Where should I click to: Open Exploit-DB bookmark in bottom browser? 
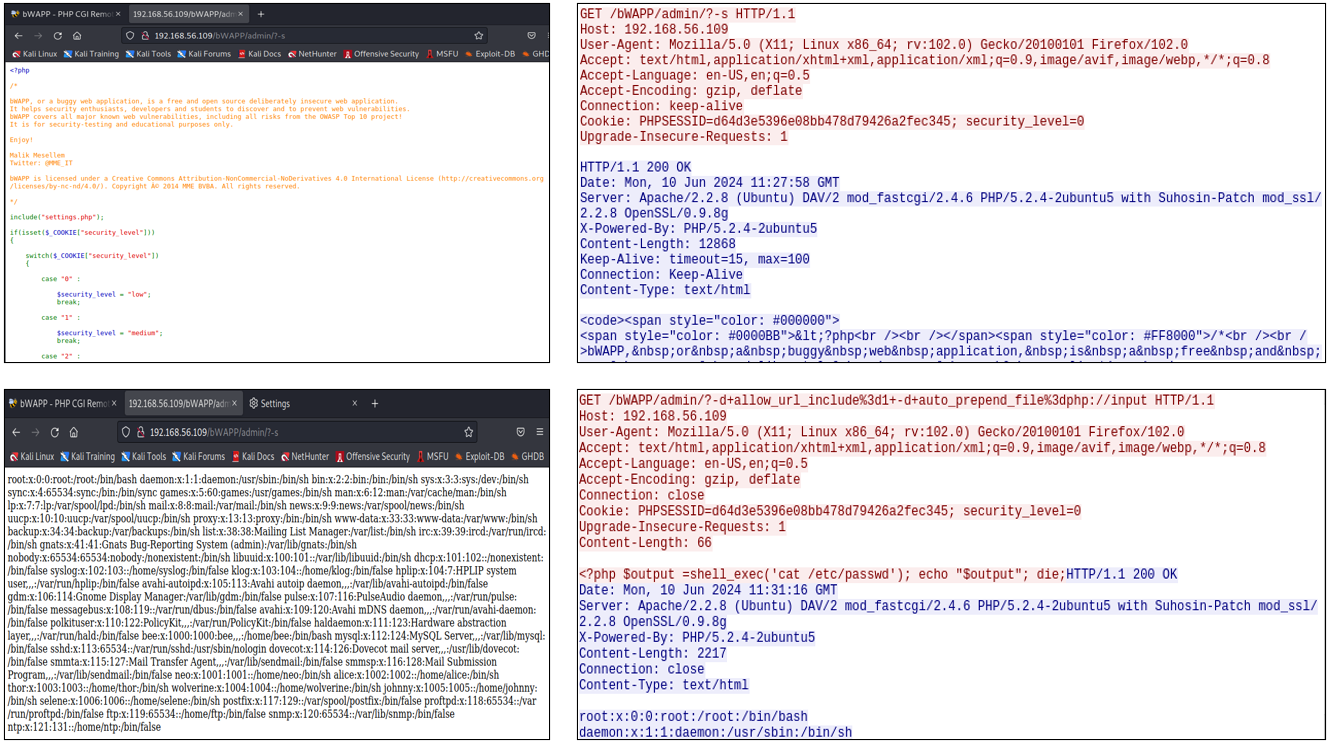click(x=479, y=456)
